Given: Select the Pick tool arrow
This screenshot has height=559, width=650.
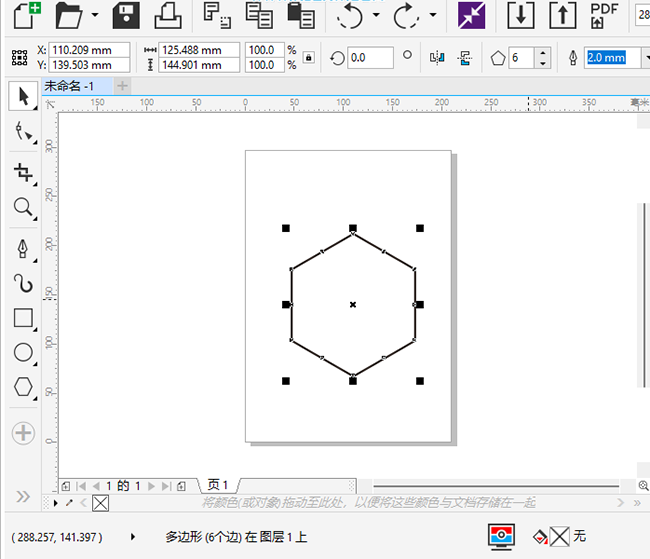Looking at the screenshot, I should tap(22, 96).
